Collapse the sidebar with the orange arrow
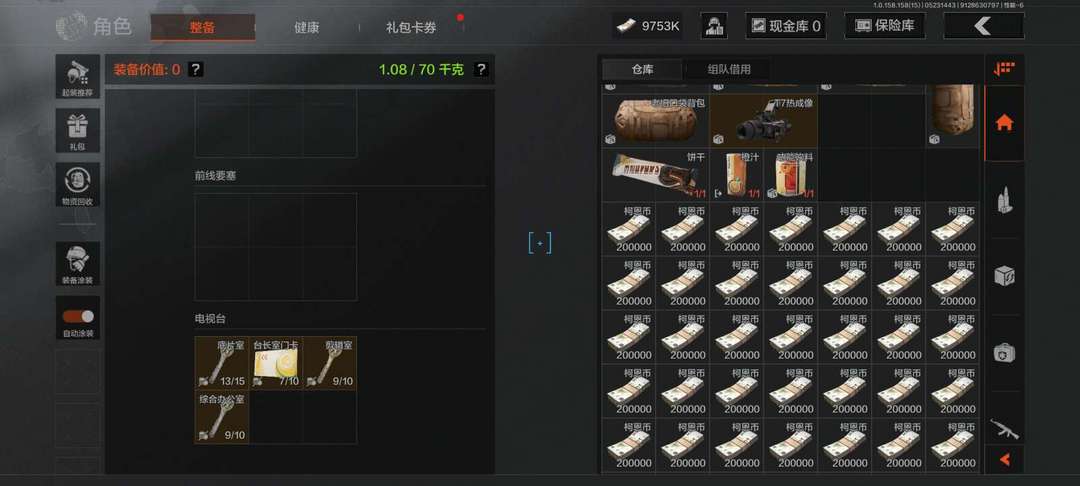 point(1004,459)
